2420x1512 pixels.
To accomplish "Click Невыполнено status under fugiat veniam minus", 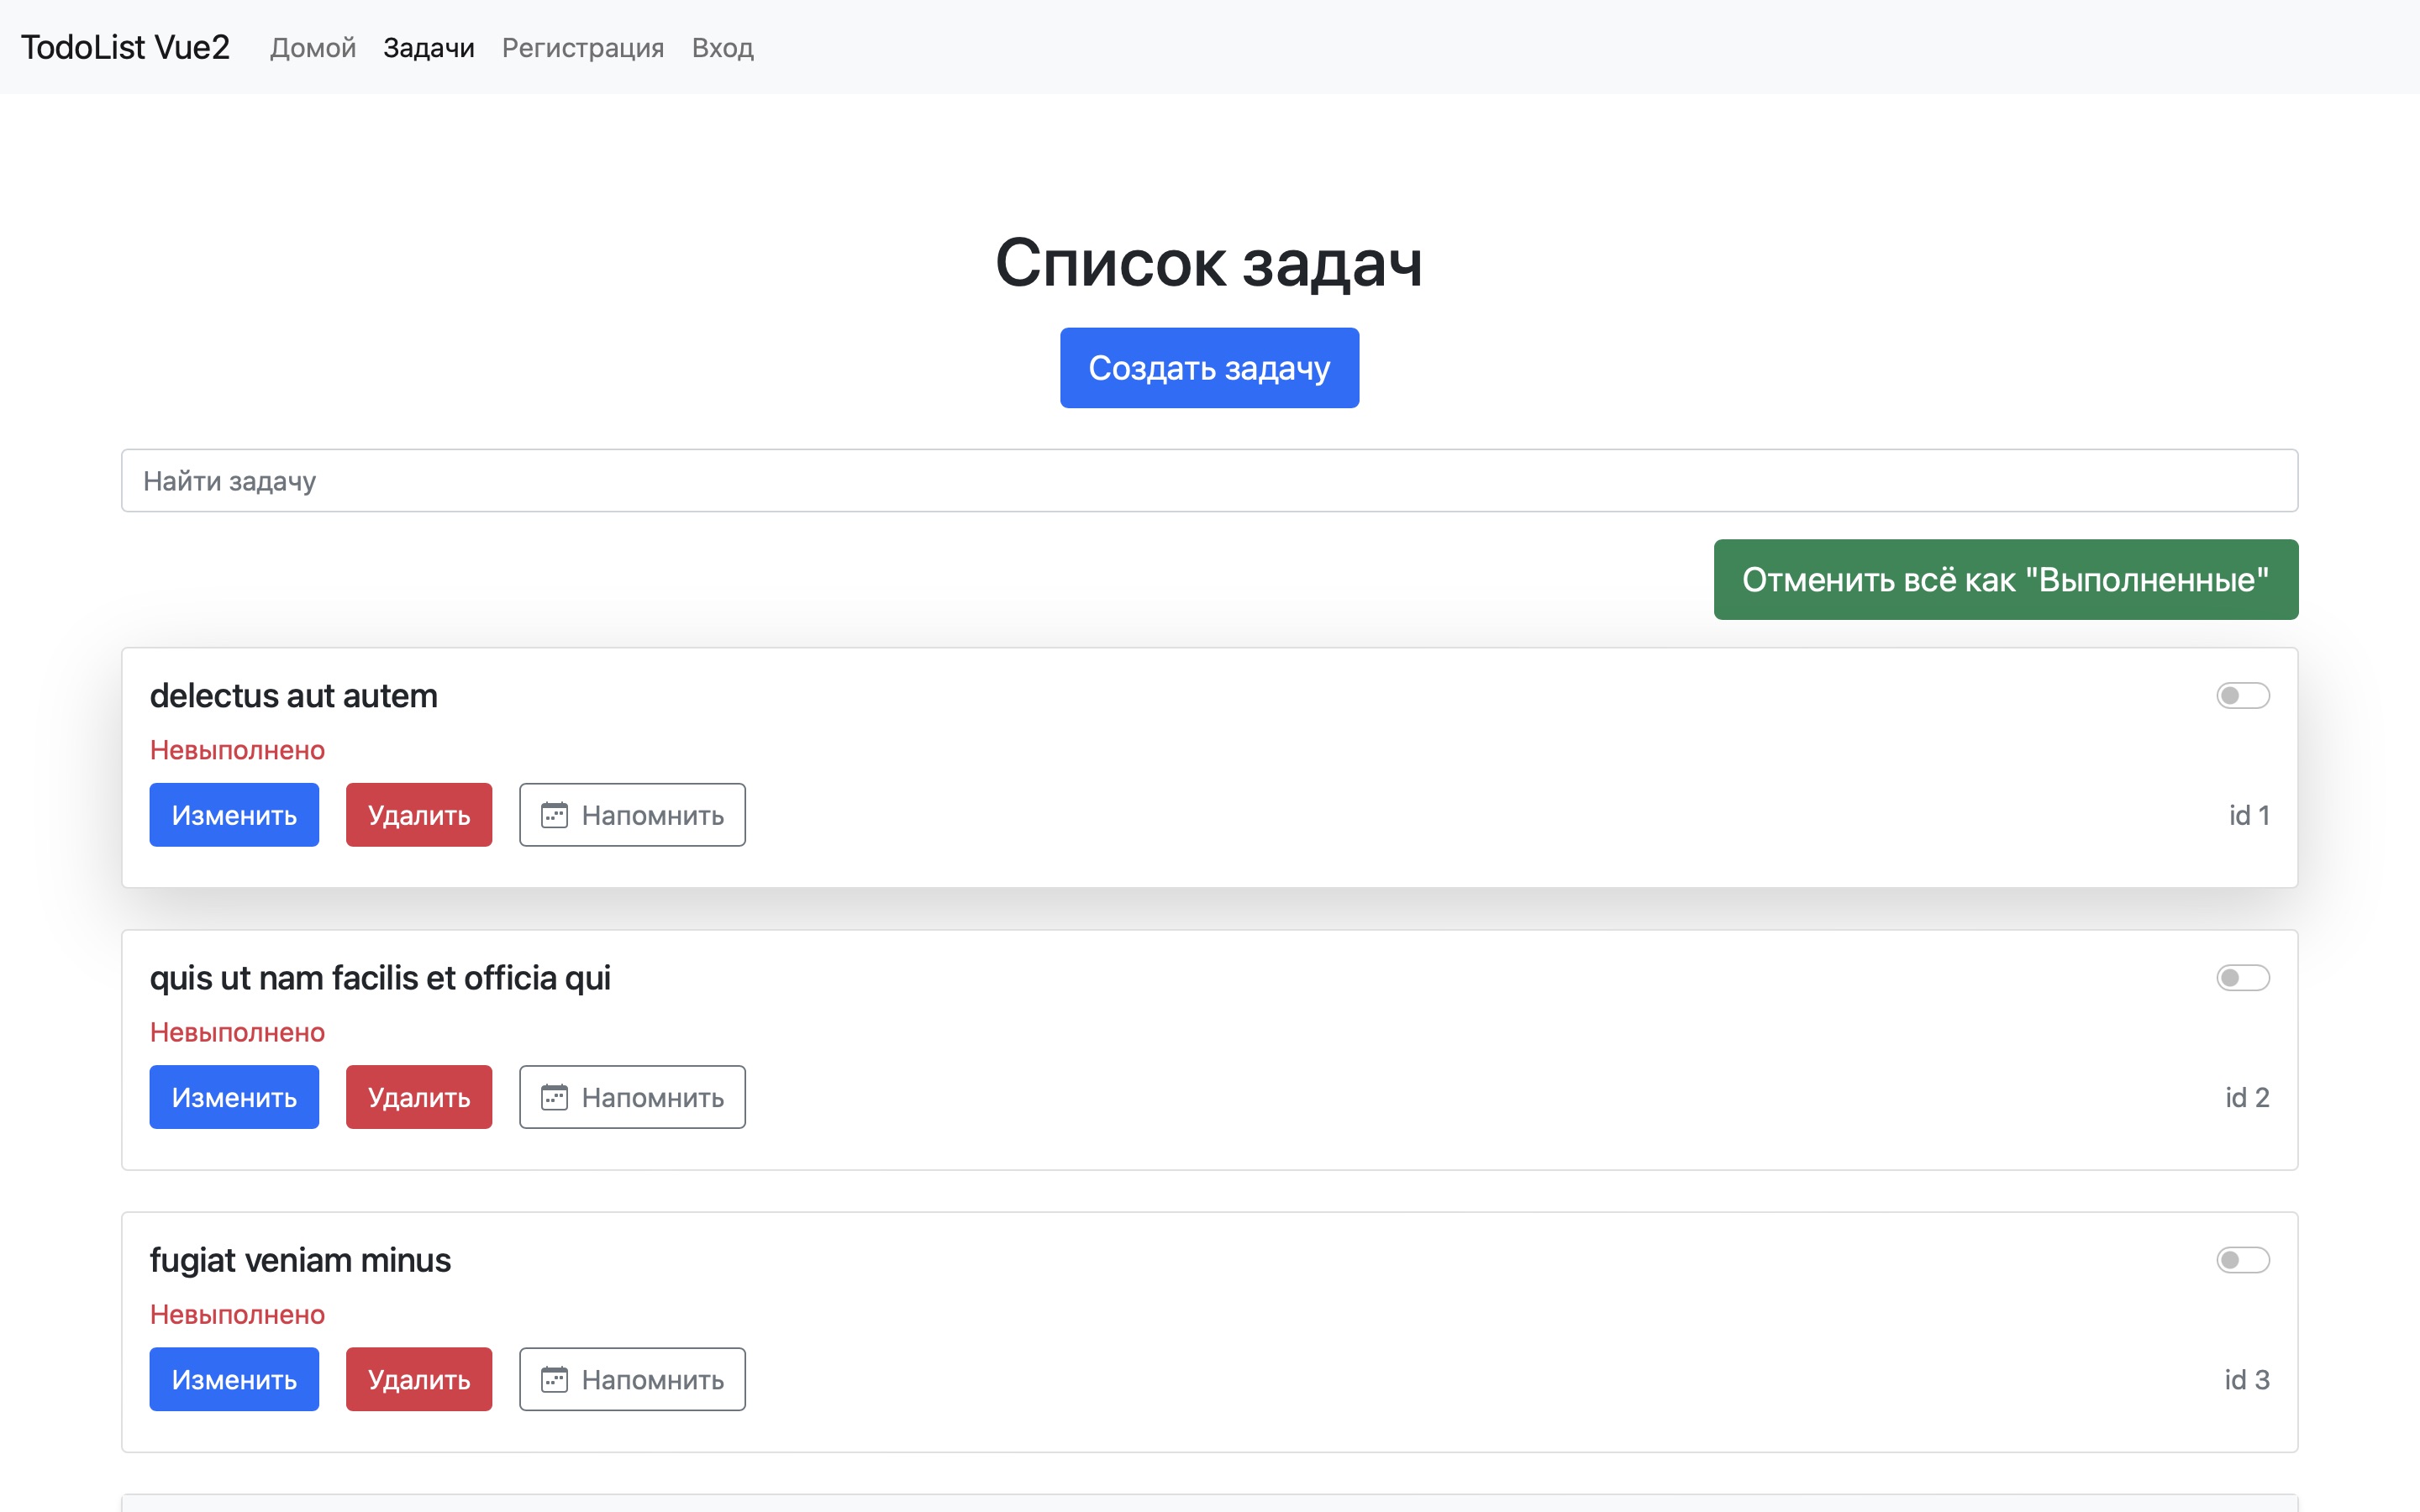I will [x=237, y=1314].
